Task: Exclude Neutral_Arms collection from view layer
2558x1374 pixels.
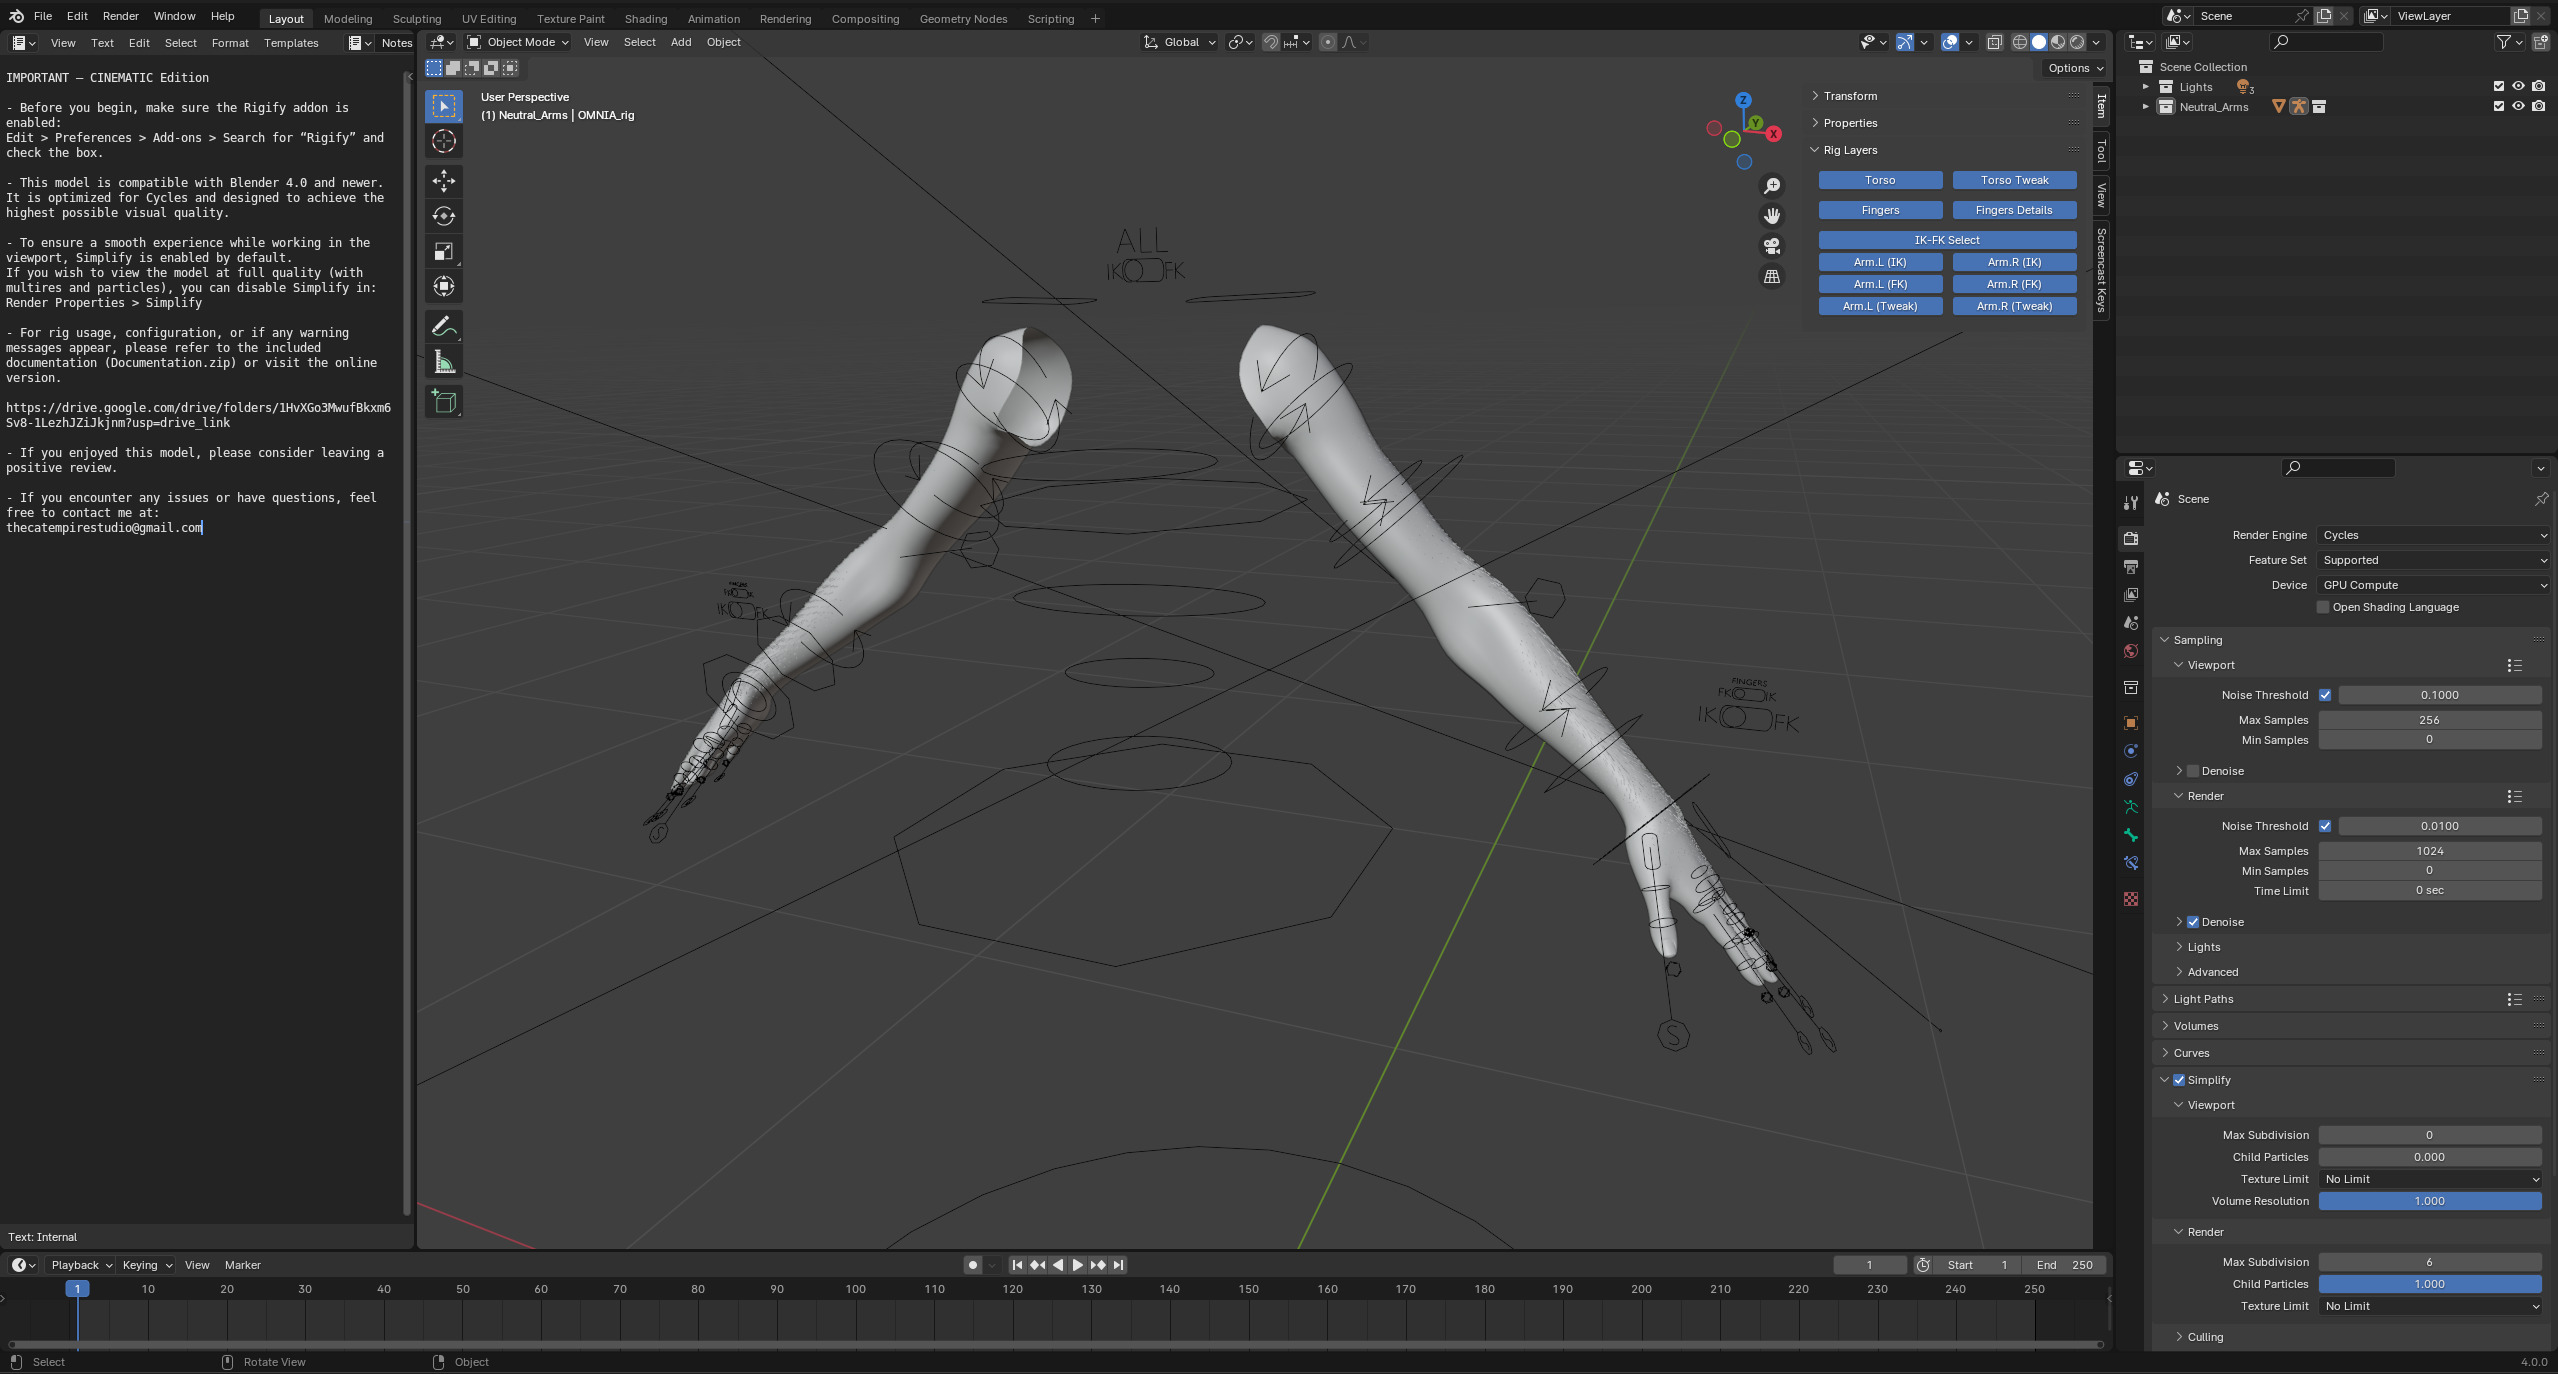Action: click(x=2499, y=107)
